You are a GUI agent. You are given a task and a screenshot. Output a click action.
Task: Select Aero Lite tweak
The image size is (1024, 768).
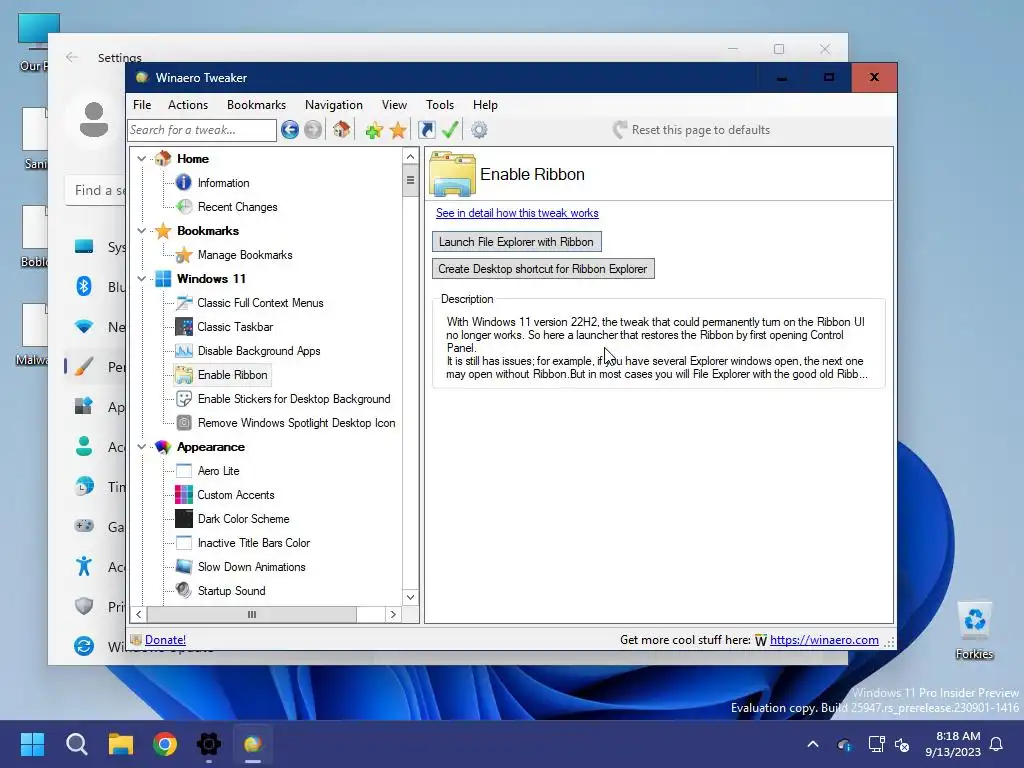pos(218,471)
